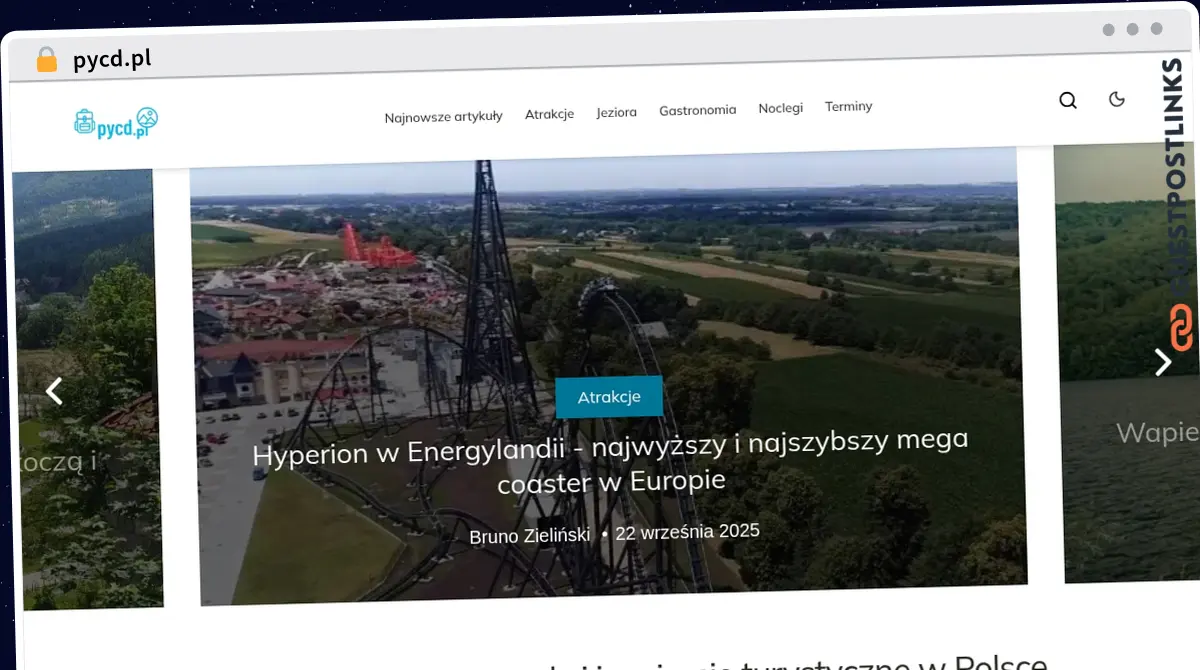This screenshot has height=670, width=1200.
Task: Toggle dark mode moon icon
Action: click(x=1117, y=98)
